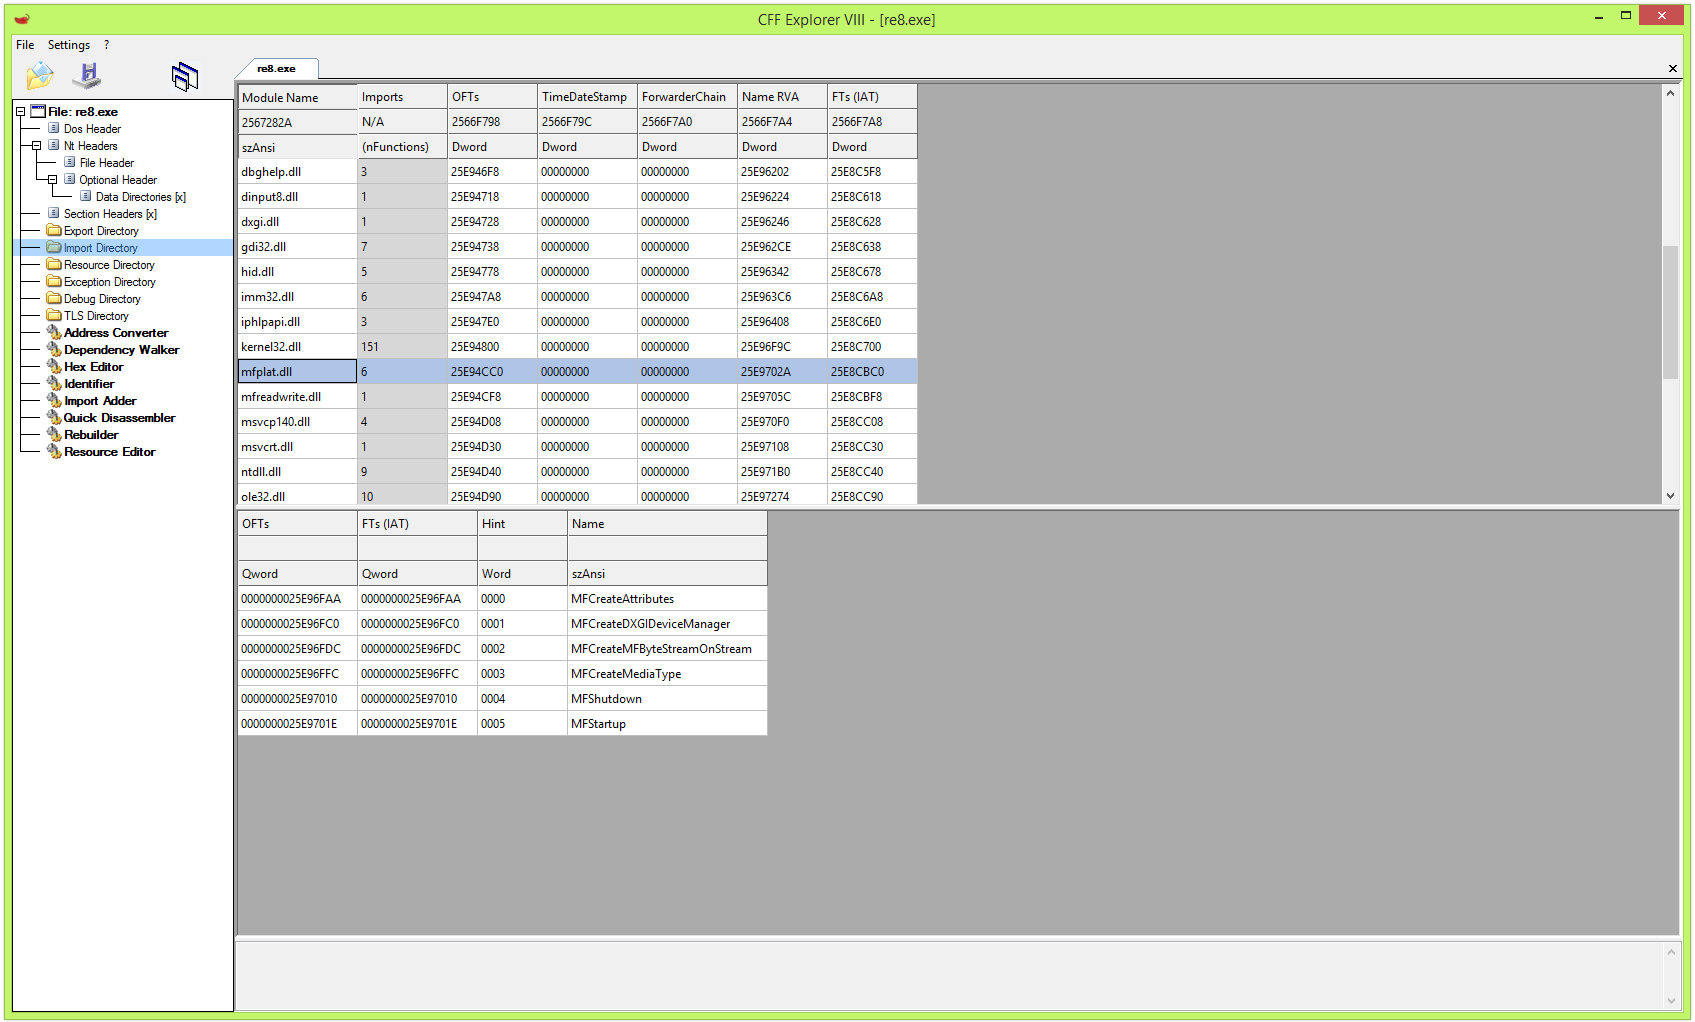Collapse the File: re8.exe root node
1695x1022 pixels.
click(20, 112)
